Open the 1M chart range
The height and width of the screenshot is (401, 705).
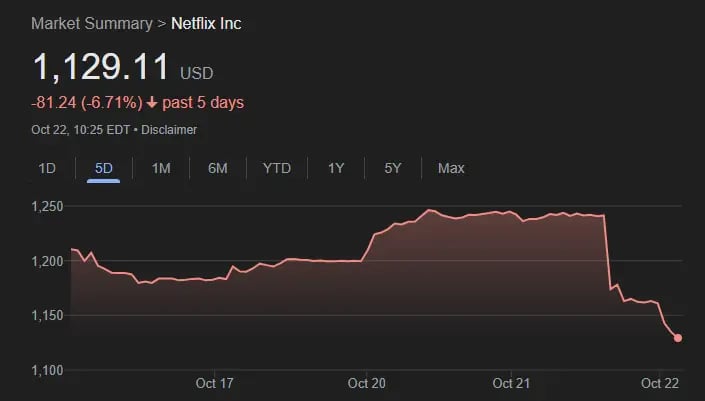pyautogui.click(x=161, y=168)
